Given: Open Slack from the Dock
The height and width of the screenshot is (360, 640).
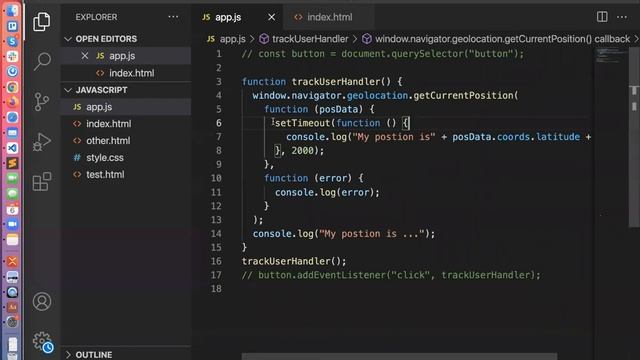Looking at the screenshot, I should [12, 56].
